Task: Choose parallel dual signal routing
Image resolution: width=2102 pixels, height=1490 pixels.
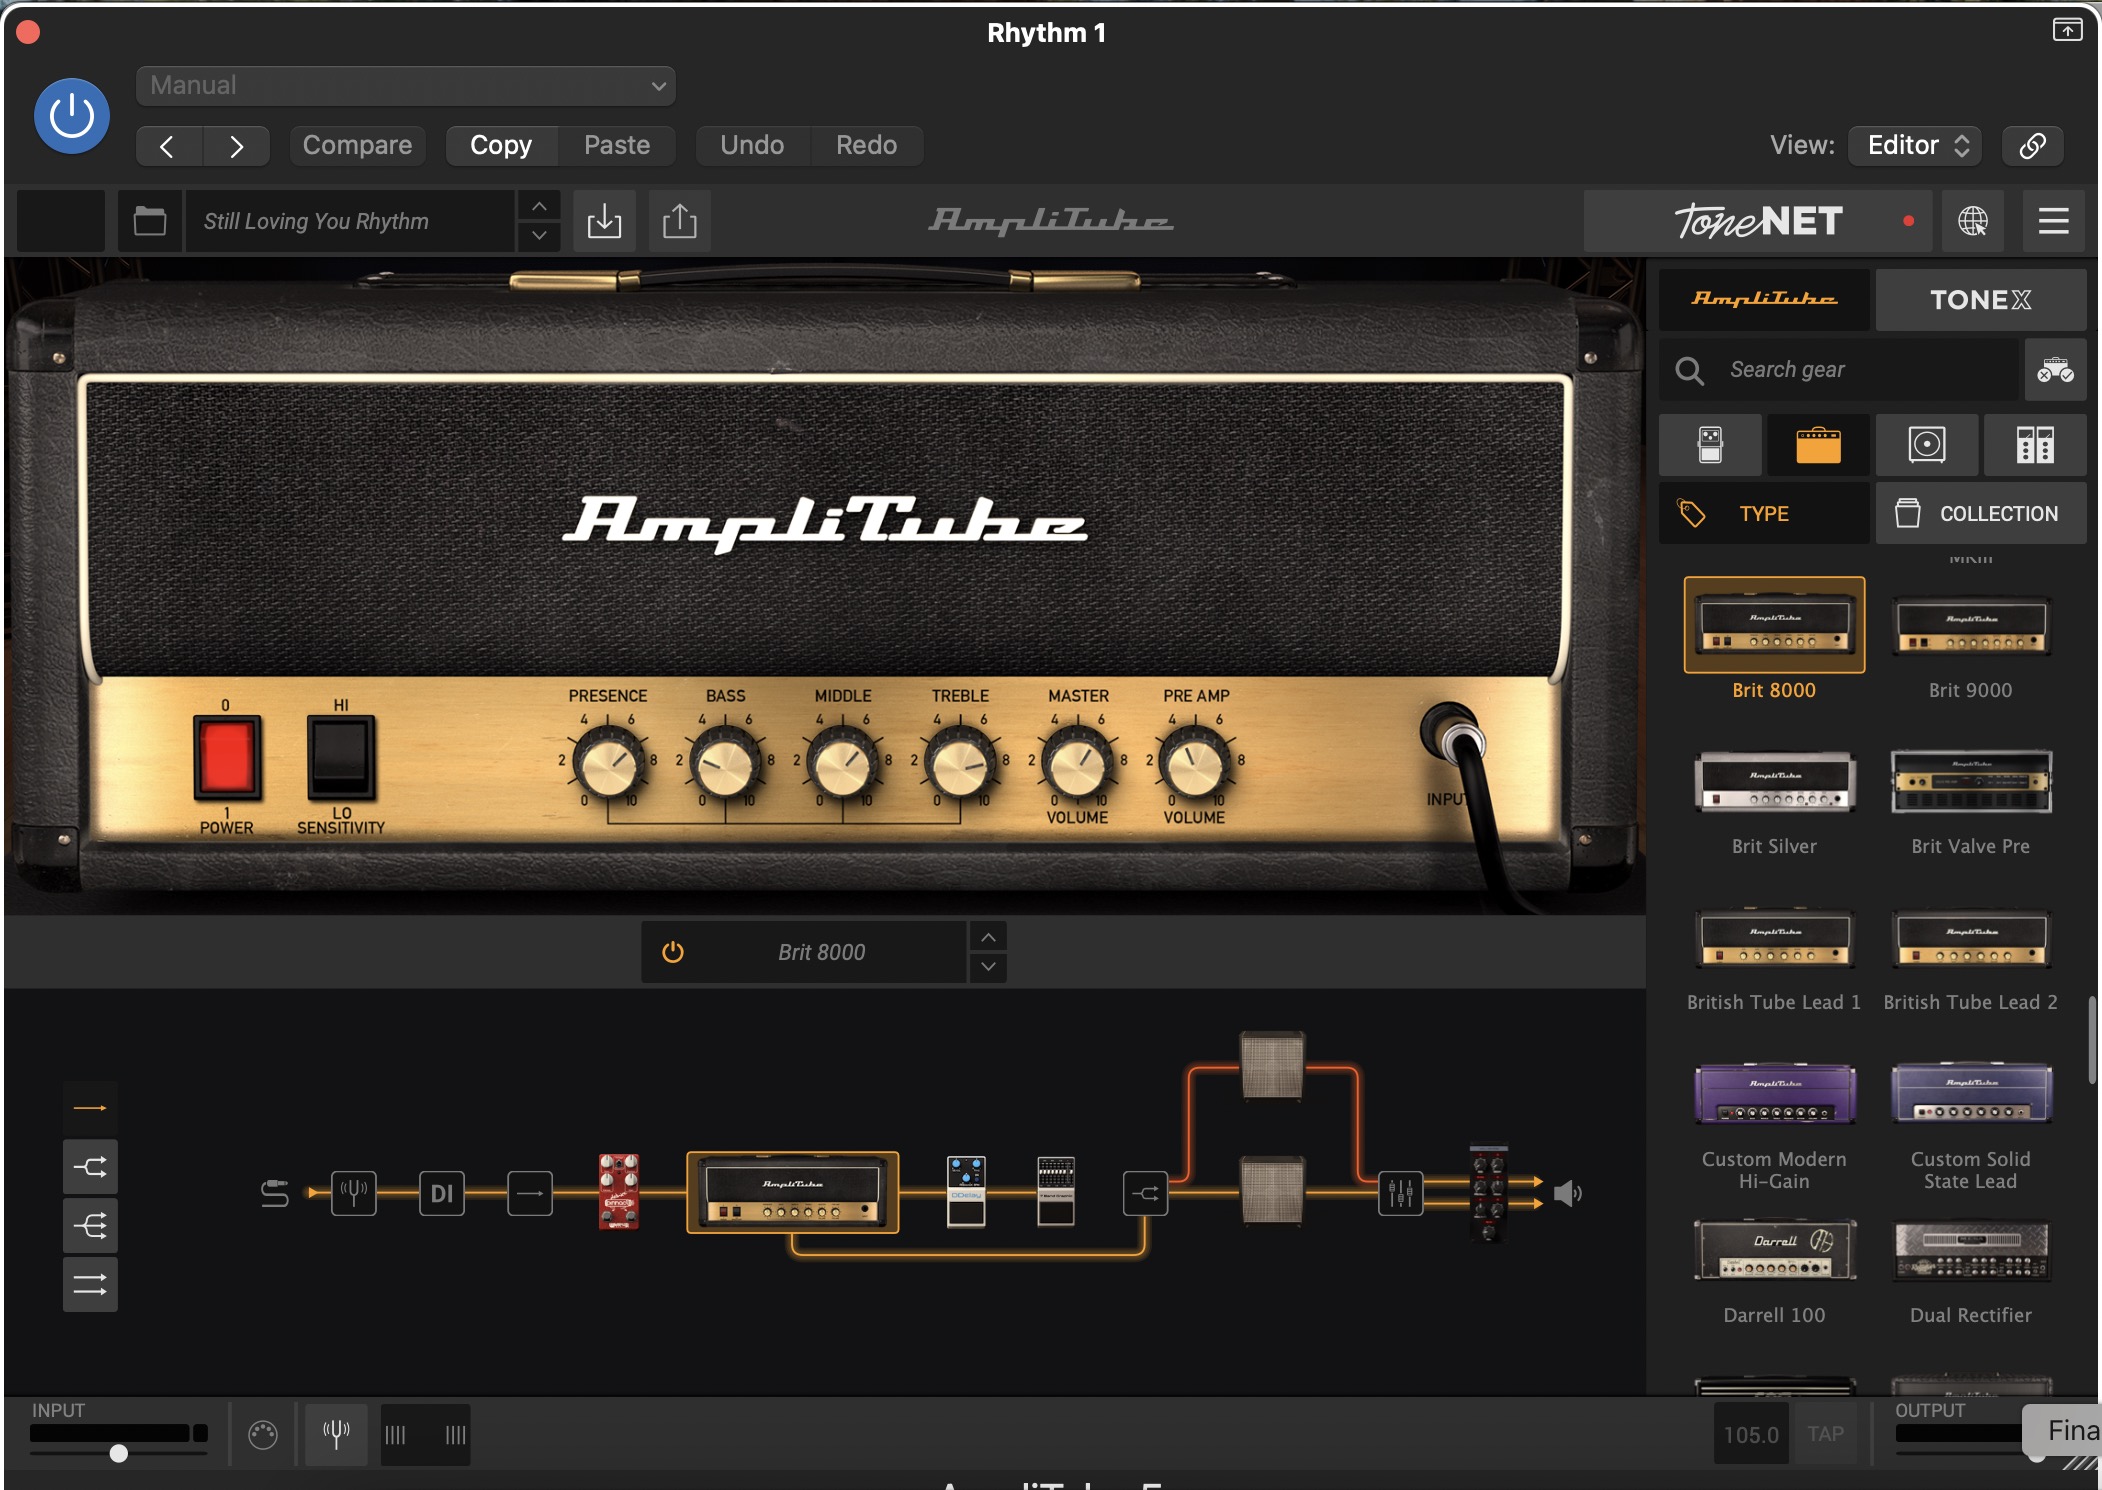Action: pos(90,1284)
